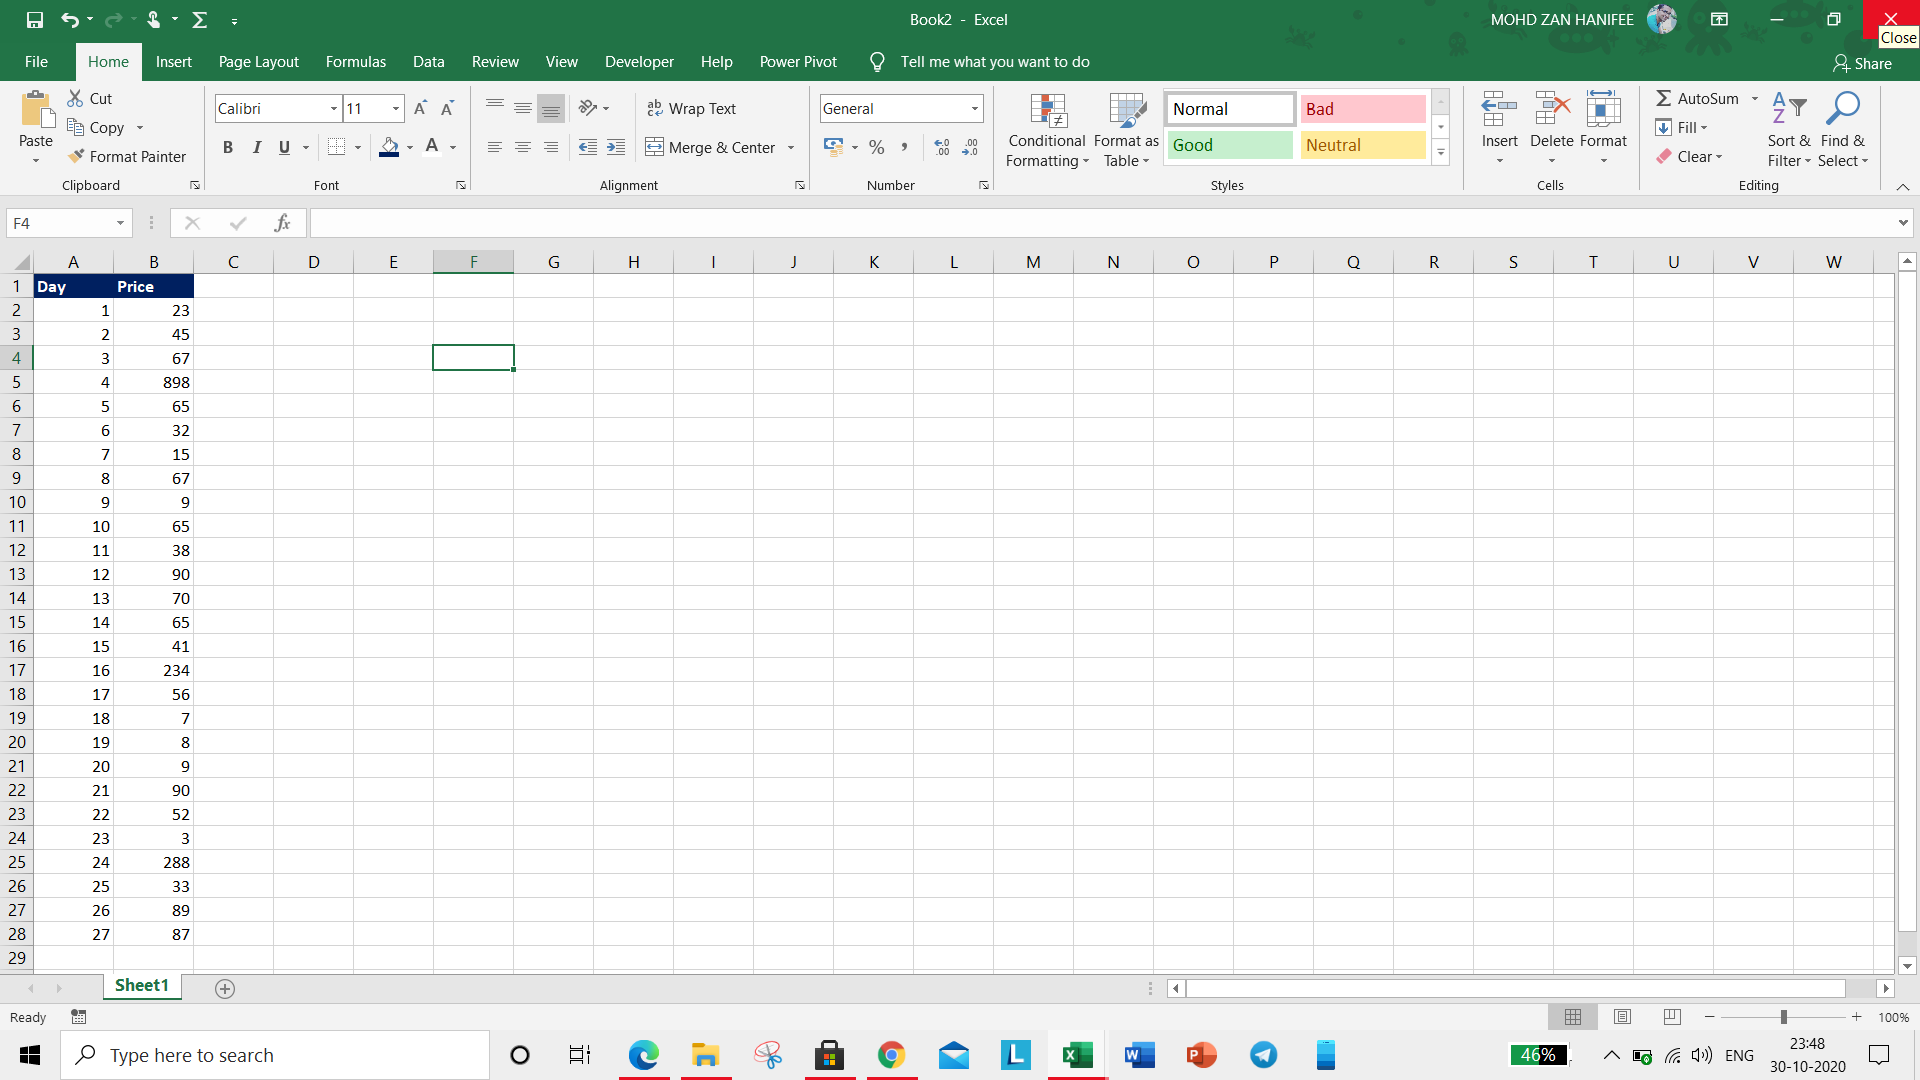
Task: Expand the formula bar
Action: click(1902, 223)
